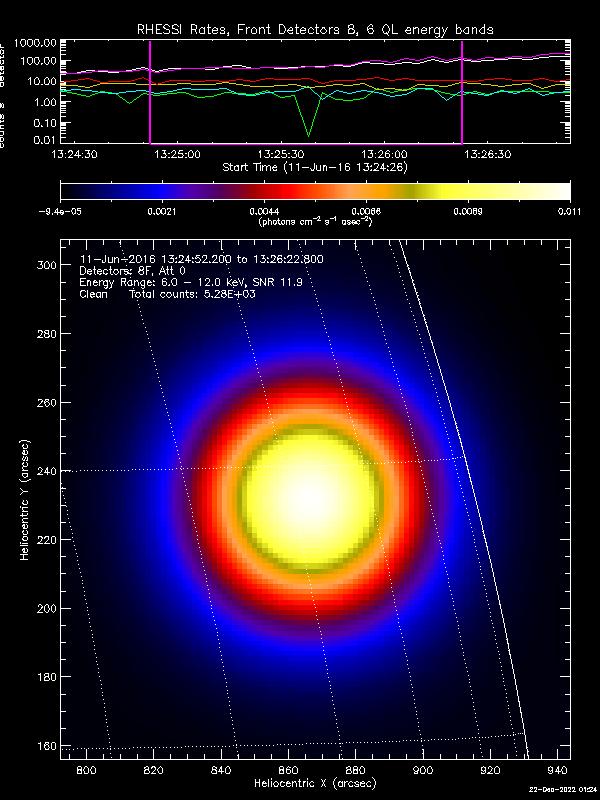This screenshot has width=600, height=800.
Task: Click the X-axis tick label "860"
Action: coord(288,769)
